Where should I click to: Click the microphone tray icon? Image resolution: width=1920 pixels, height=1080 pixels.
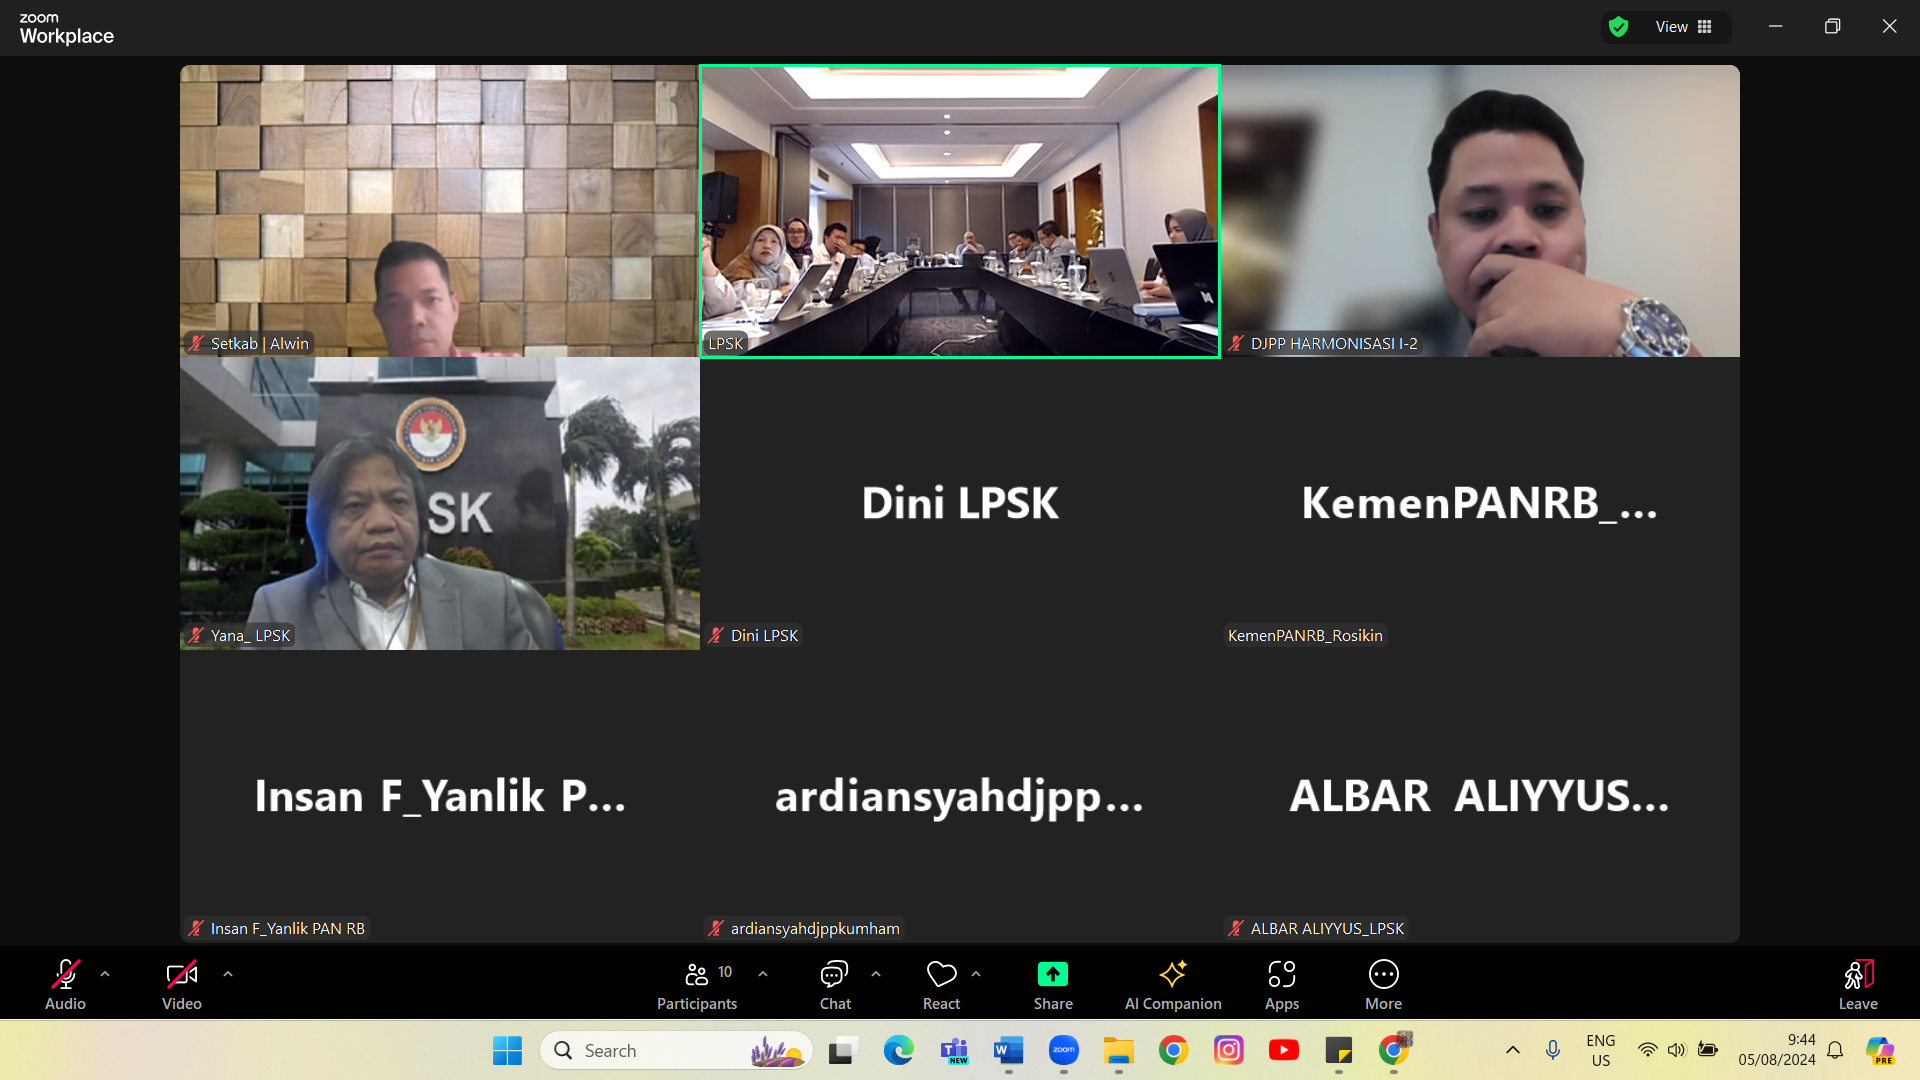pos(1553,1050)
